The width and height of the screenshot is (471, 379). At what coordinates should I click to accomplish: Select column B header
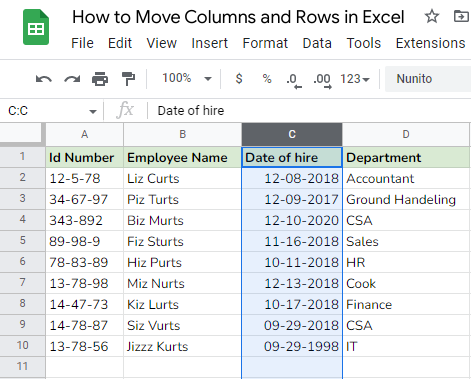click(x=183, y=135)
